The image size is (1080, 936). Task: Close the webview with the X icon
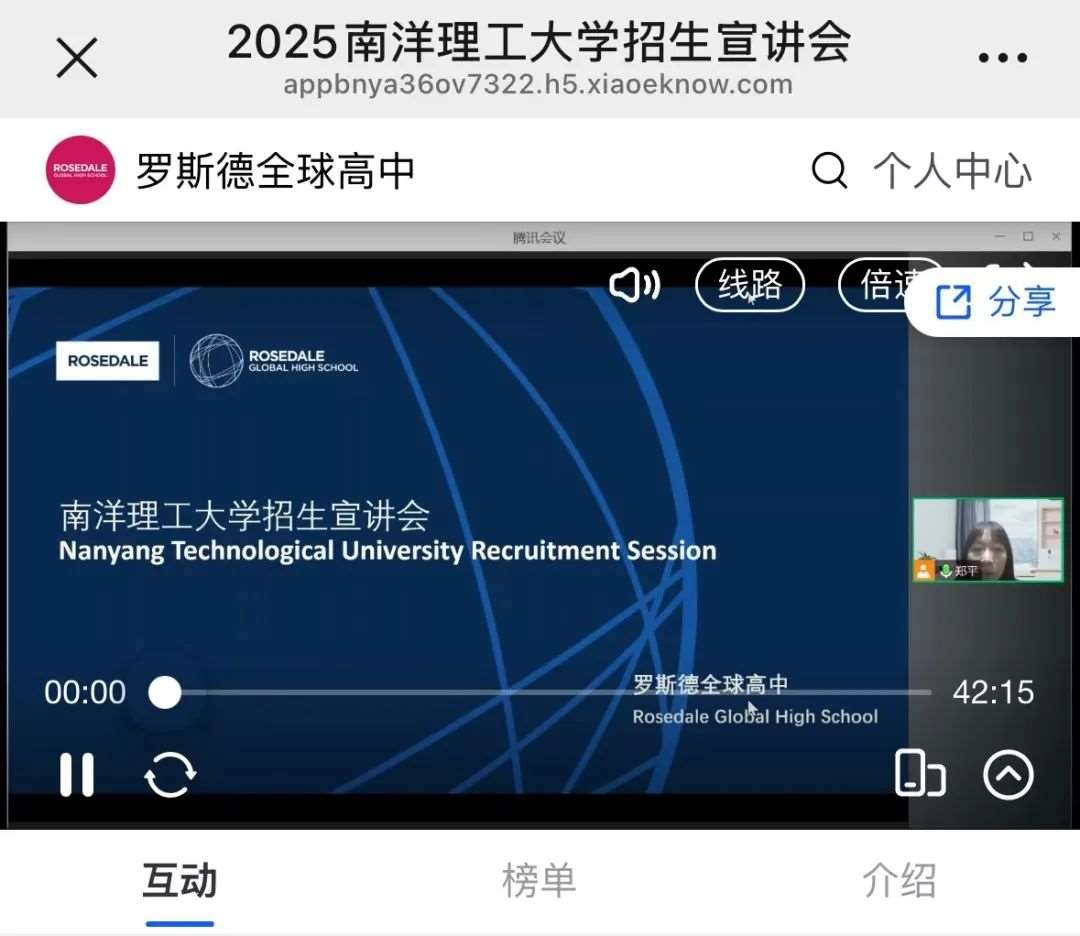[x=76, y=58]
